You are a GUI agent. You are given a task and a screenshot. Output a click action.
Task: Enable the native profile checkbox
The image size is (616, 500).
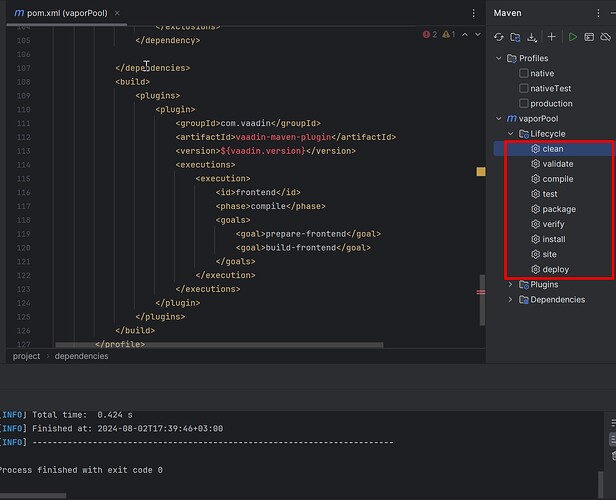point(523,74)
